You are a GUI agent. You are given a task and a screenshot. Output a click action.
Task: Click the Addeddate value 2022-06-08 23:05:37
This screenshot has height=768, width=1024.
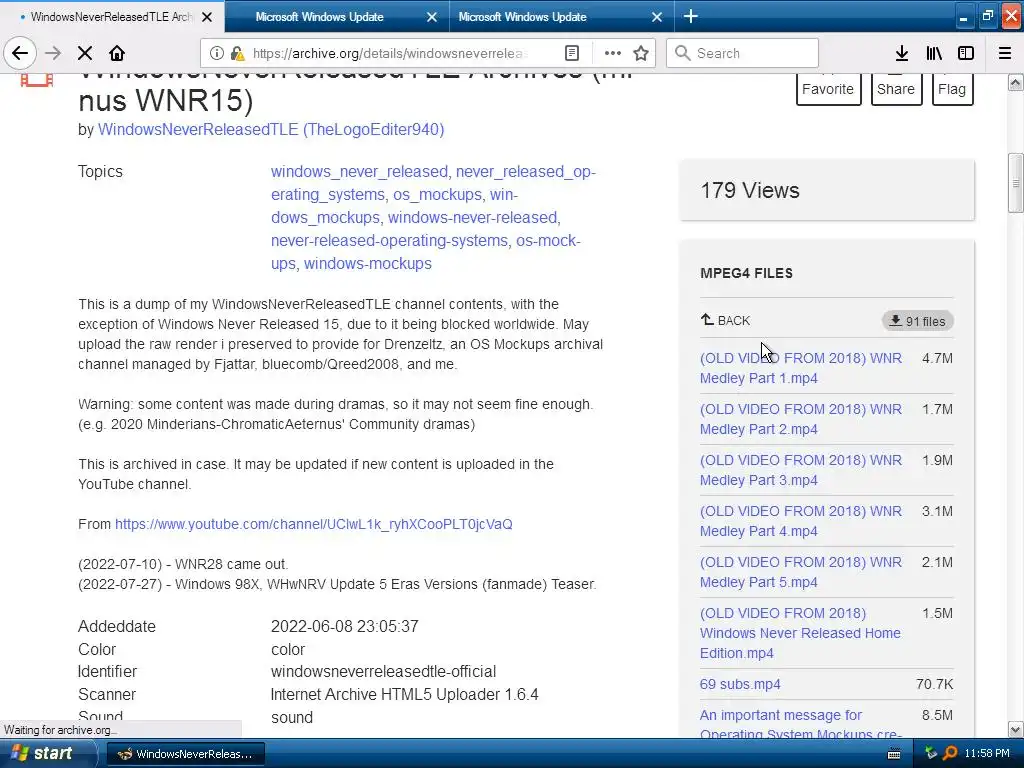[345, 626]
